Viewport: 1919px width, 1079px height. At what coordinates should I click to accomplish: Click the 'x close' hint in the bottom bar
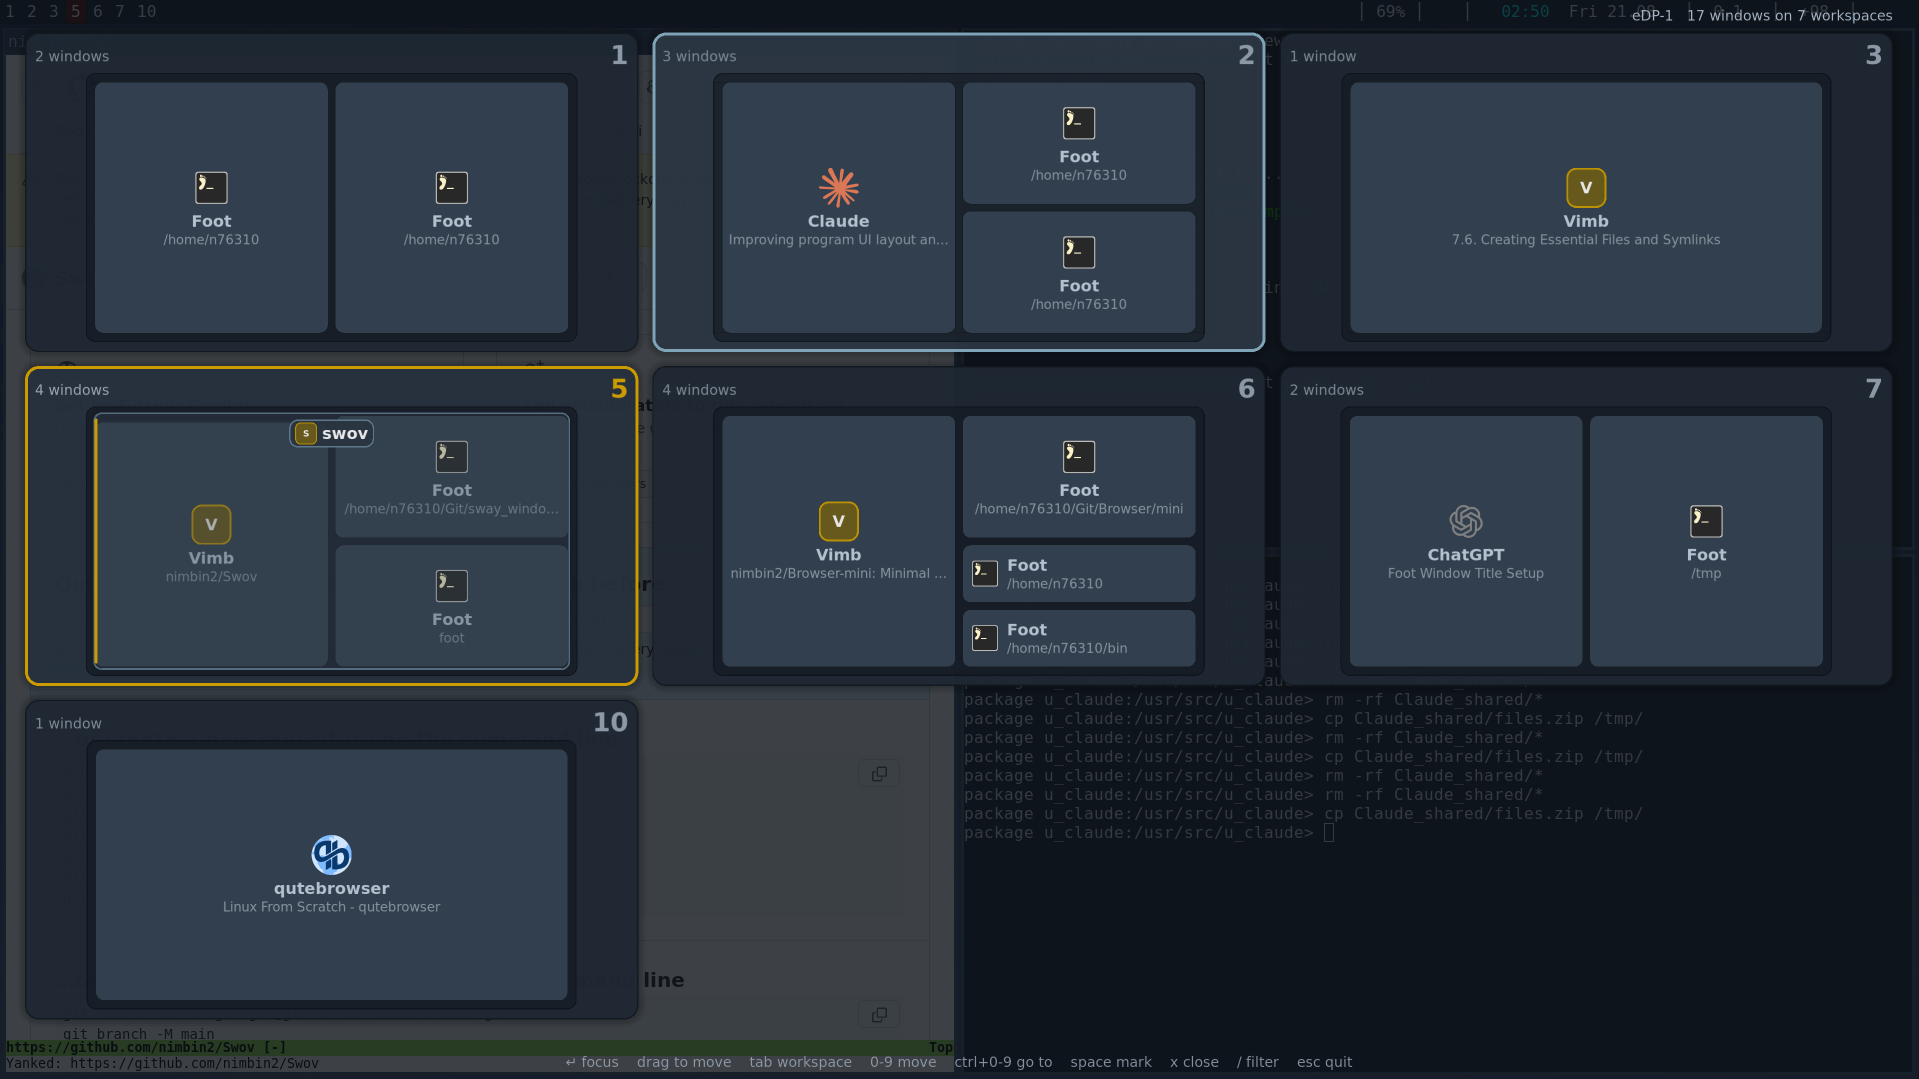click(1194, 1062)
